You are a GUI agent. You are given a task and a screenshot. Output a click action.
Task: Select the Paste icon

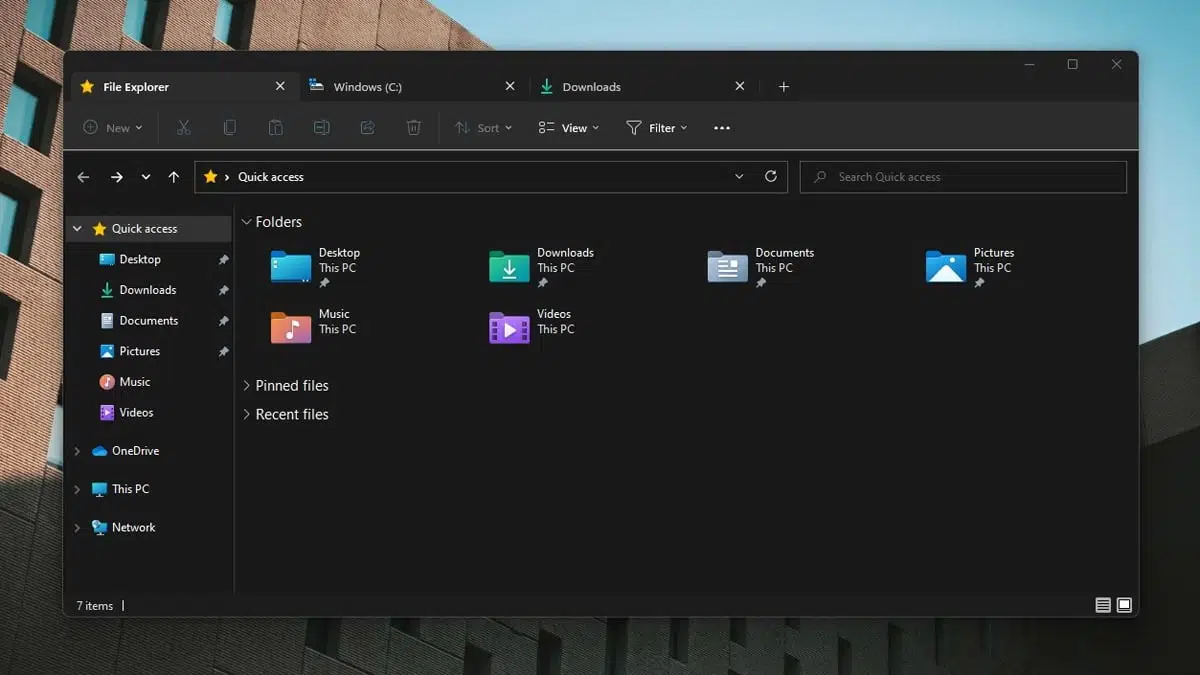tap(275, 127)
